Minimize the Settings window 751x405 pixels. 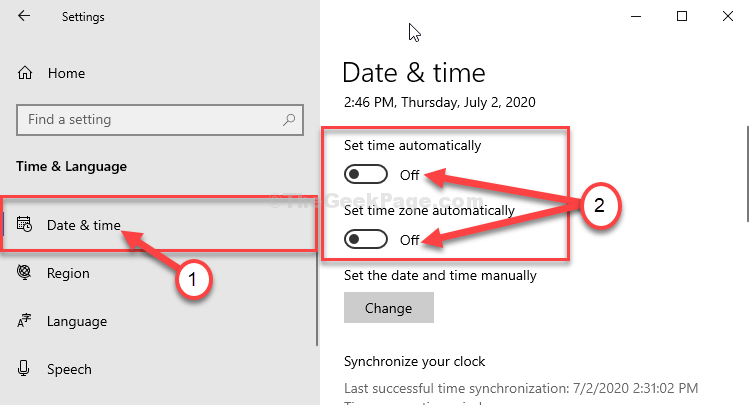pos(636,16)
